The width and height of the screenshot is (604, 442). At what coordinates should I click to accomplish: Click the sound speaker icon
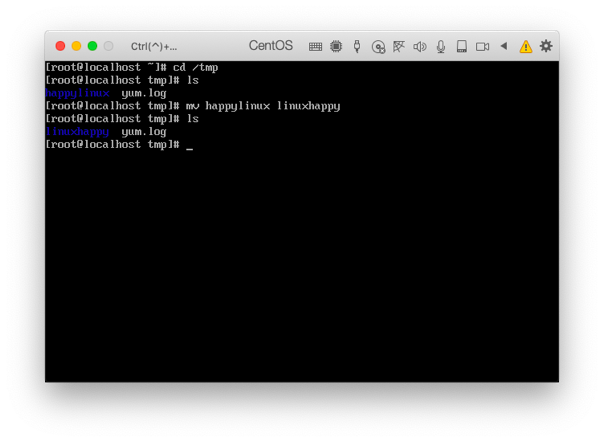click(x=419, y=47)
